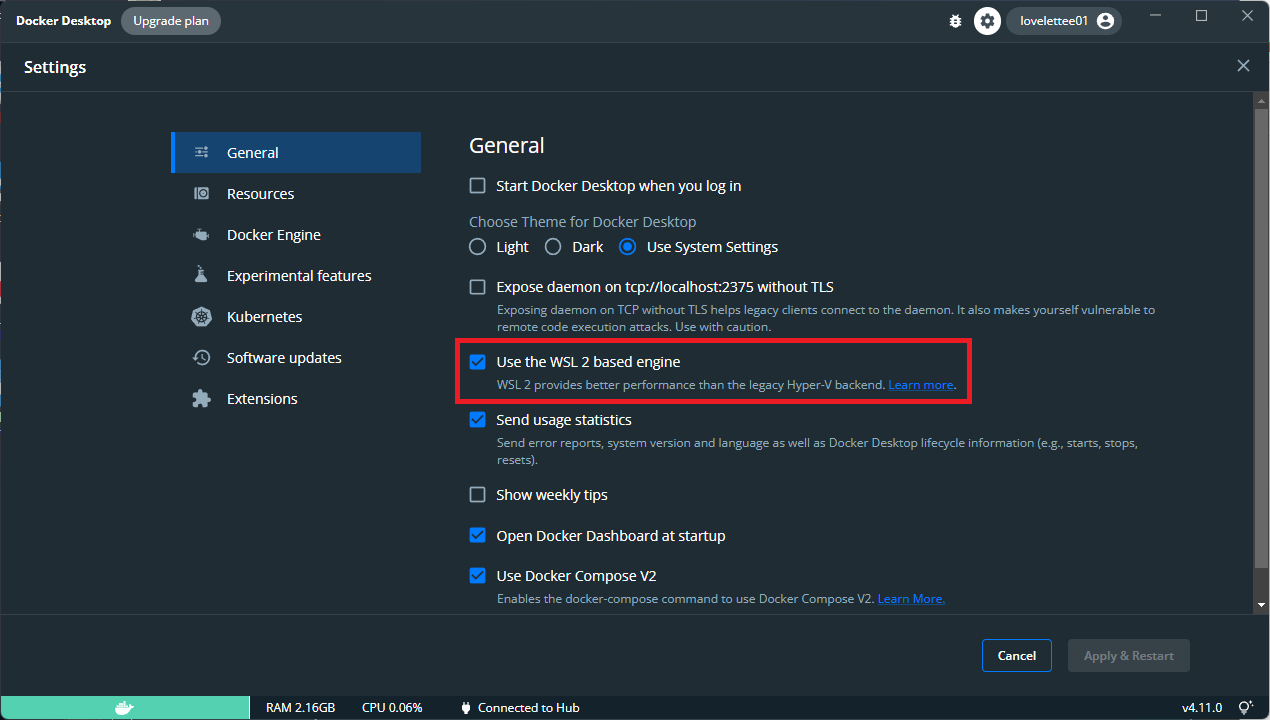Click the Kubernetes helm wheel icon
1270x720 pixels.
(201, 317)
